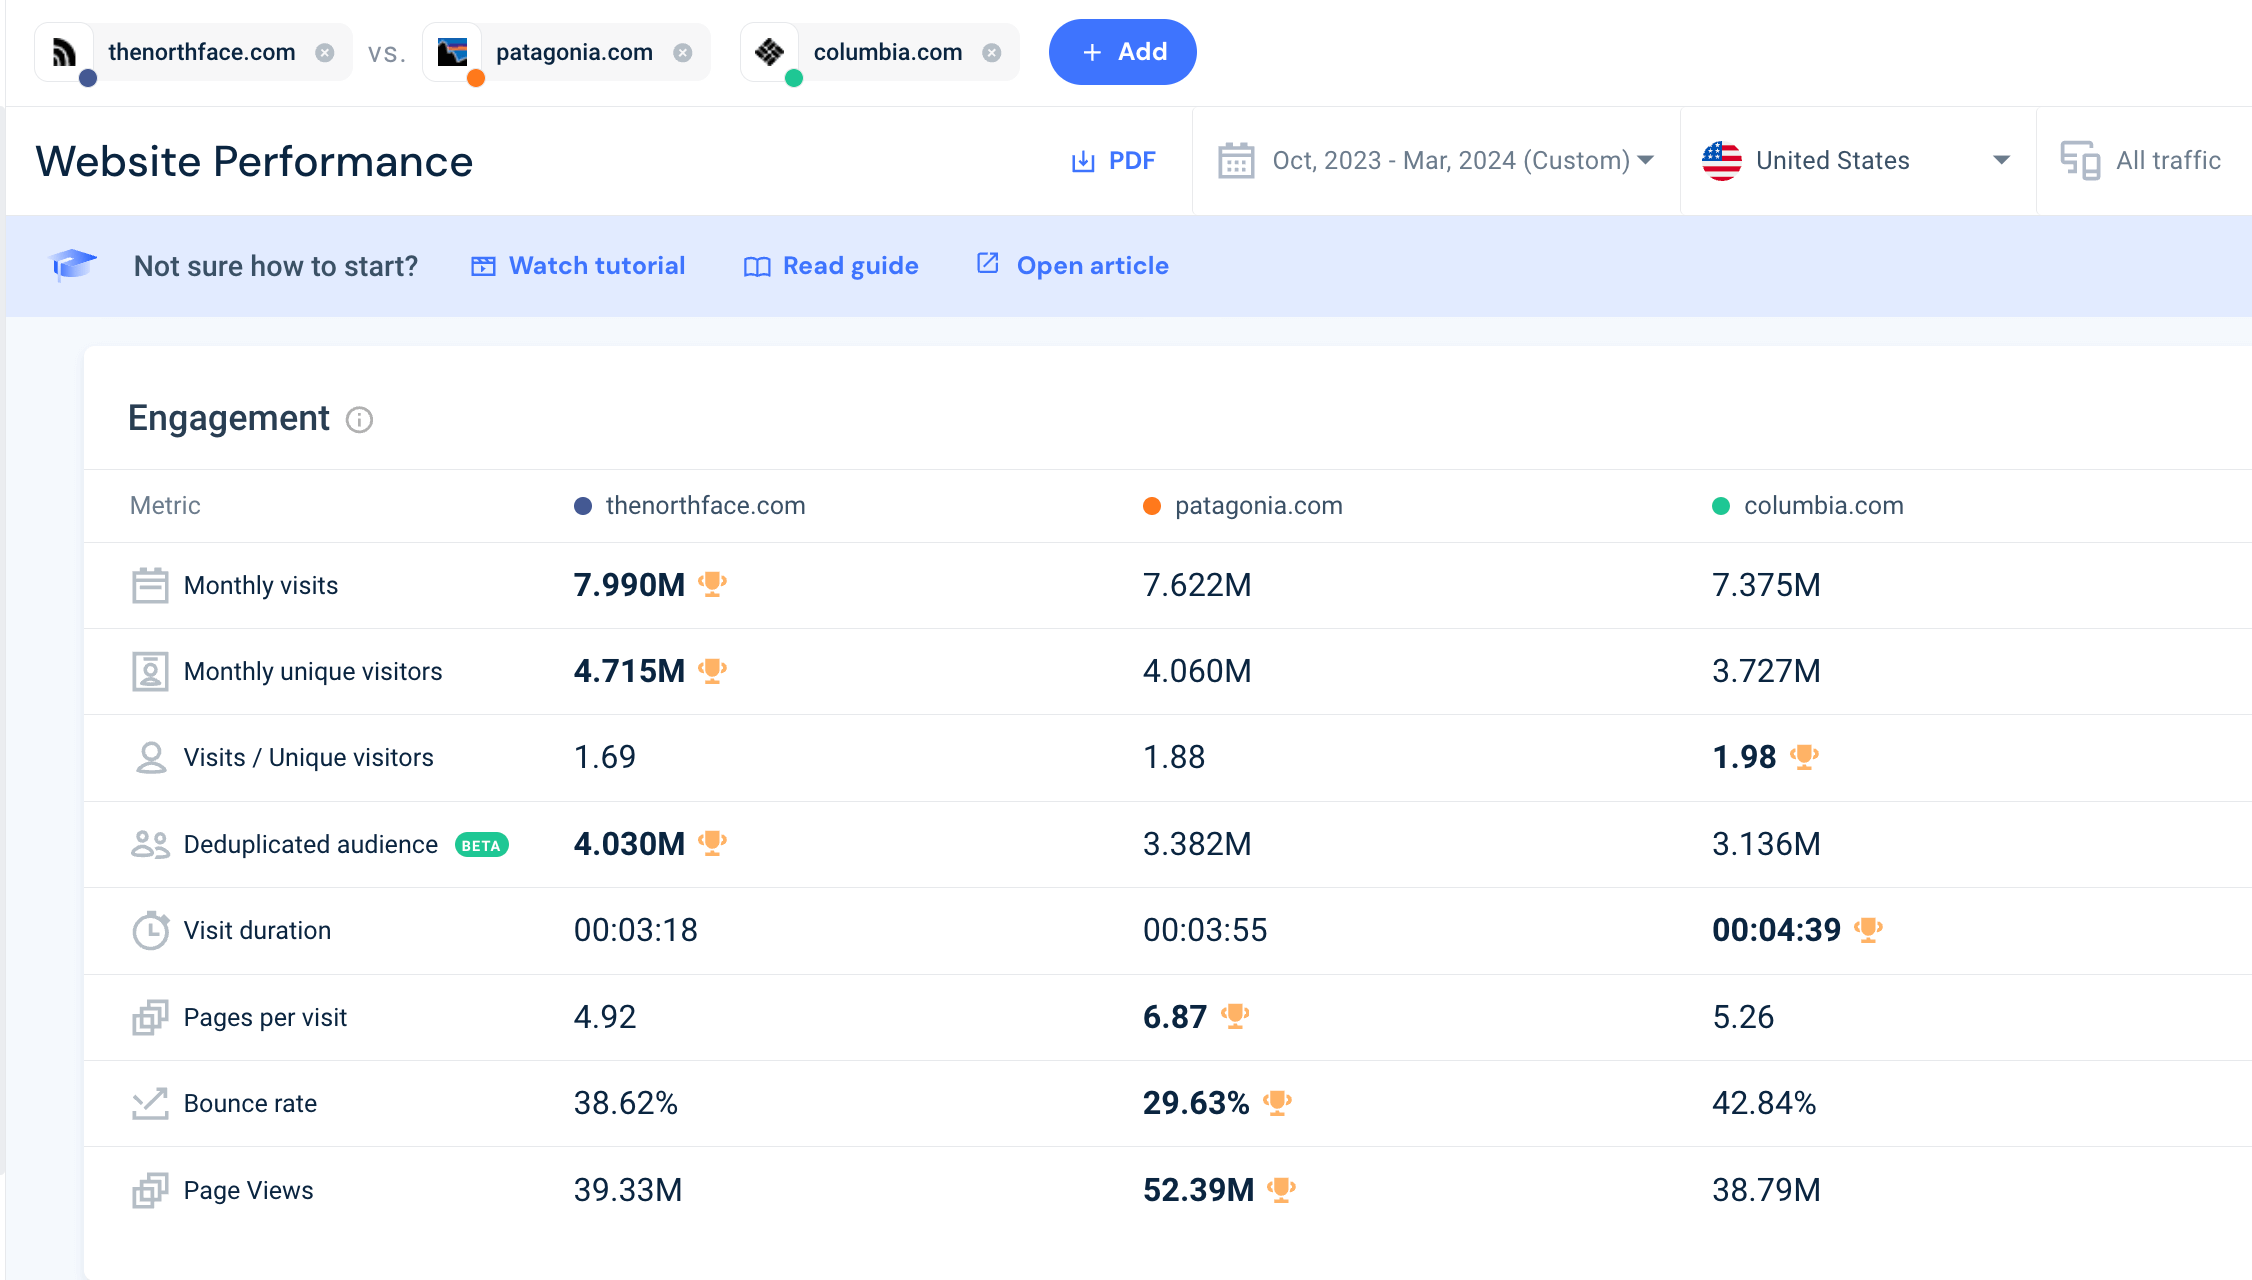Click the Add competitor button
2252x1280 pixels.
1122,52
